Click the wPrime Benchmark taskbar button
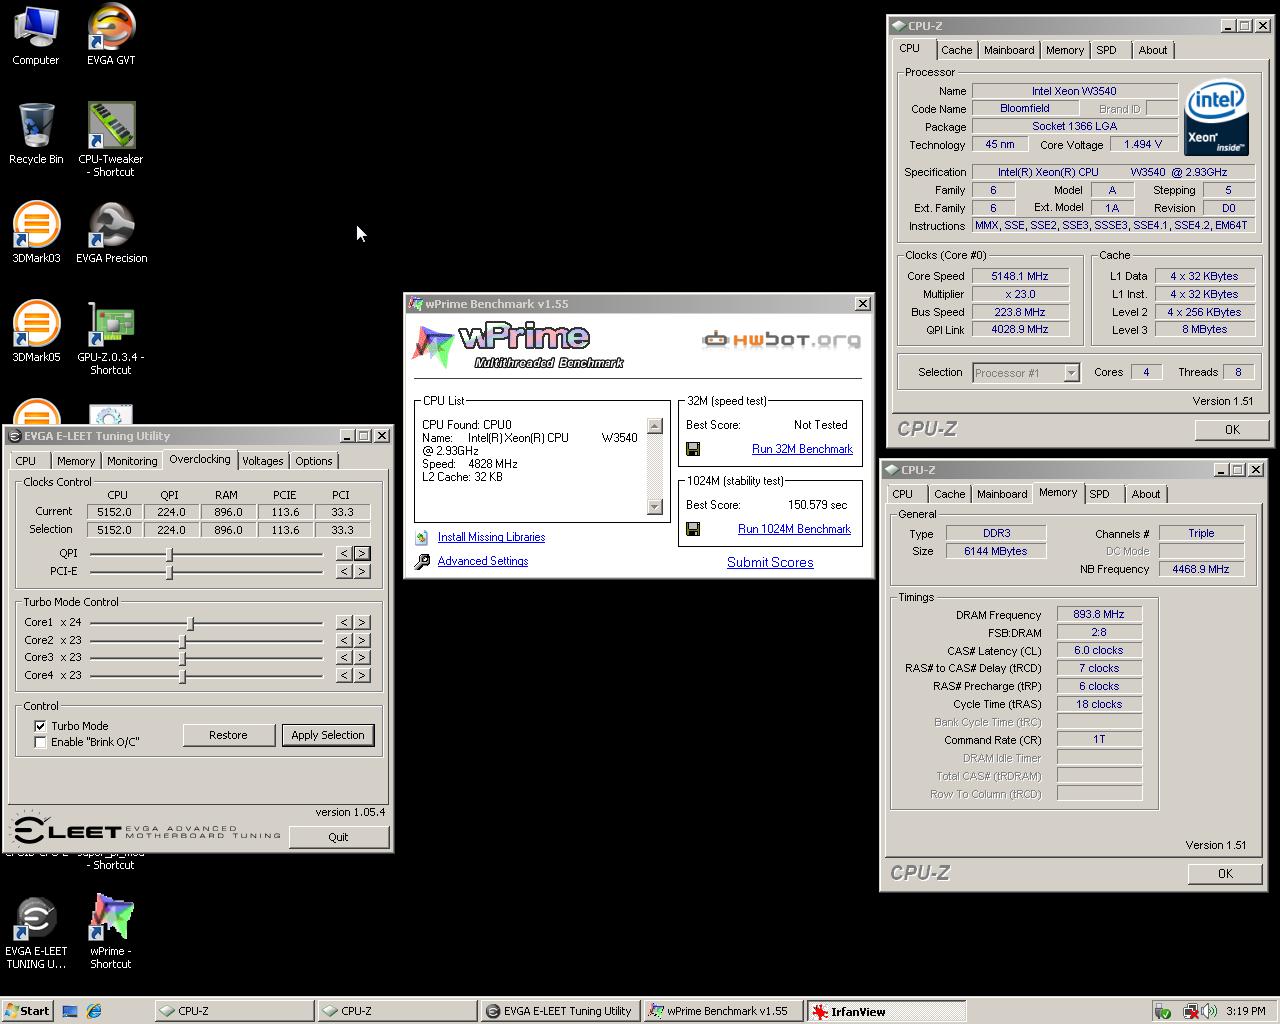The width and height of the screenshot is (1280, 1024). pos(723,1011)
